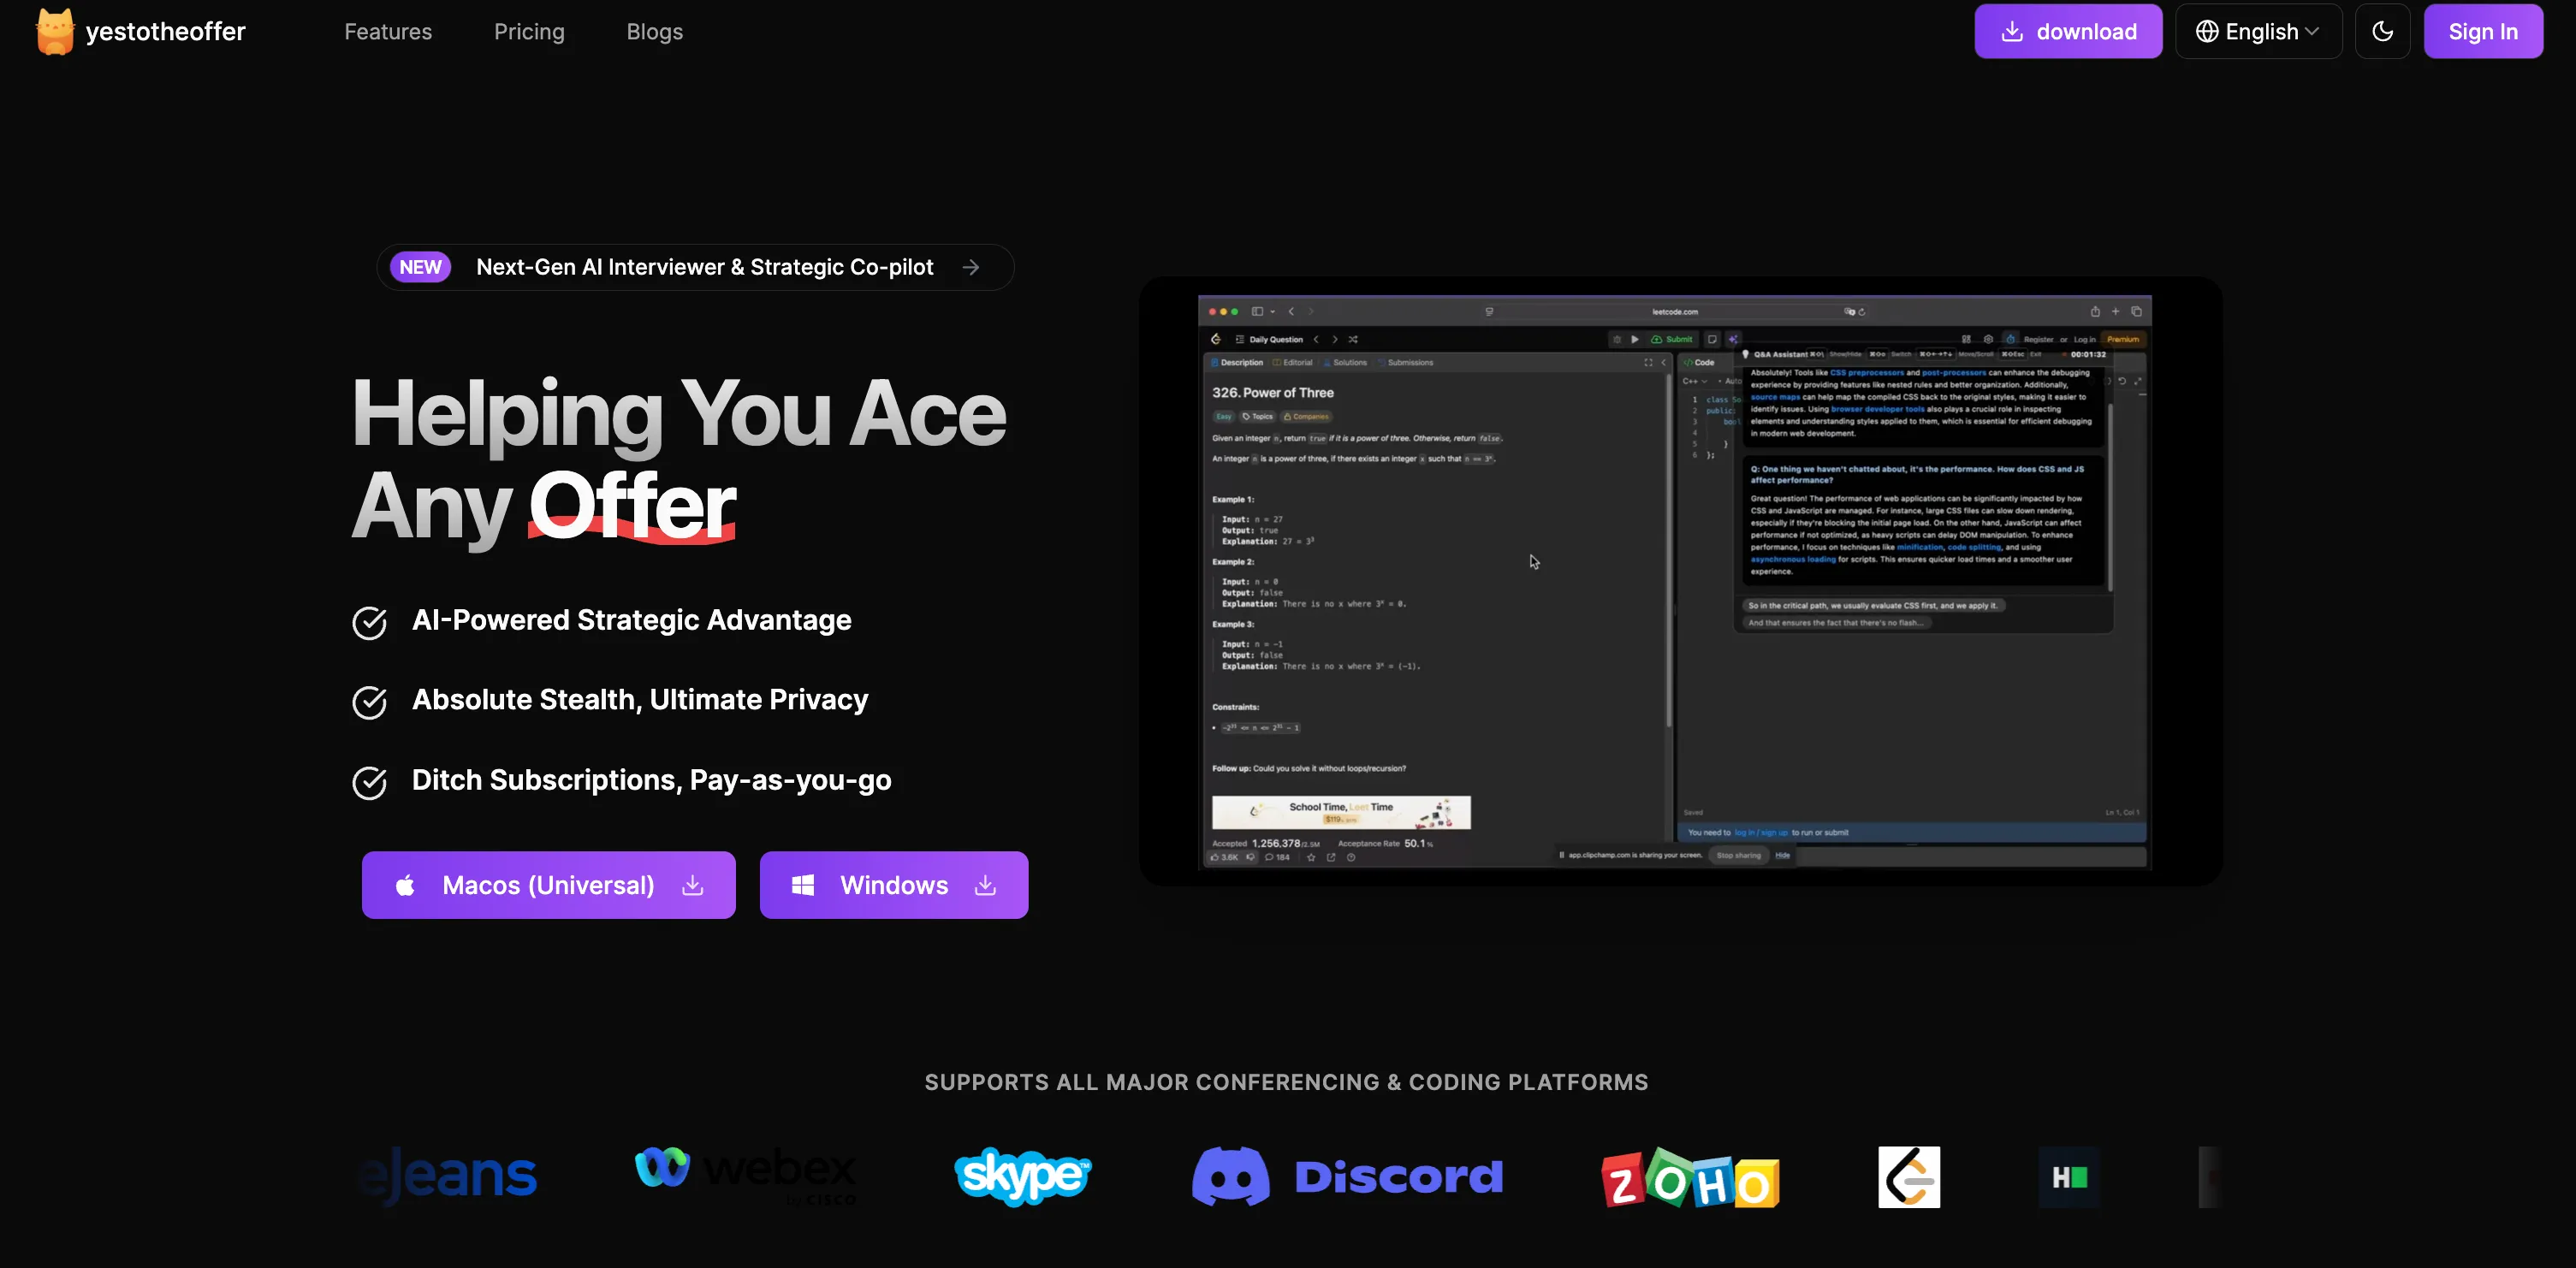Toggle dark mode moon icon
Screen dimensions: 2576x1268
(2382, 31)
